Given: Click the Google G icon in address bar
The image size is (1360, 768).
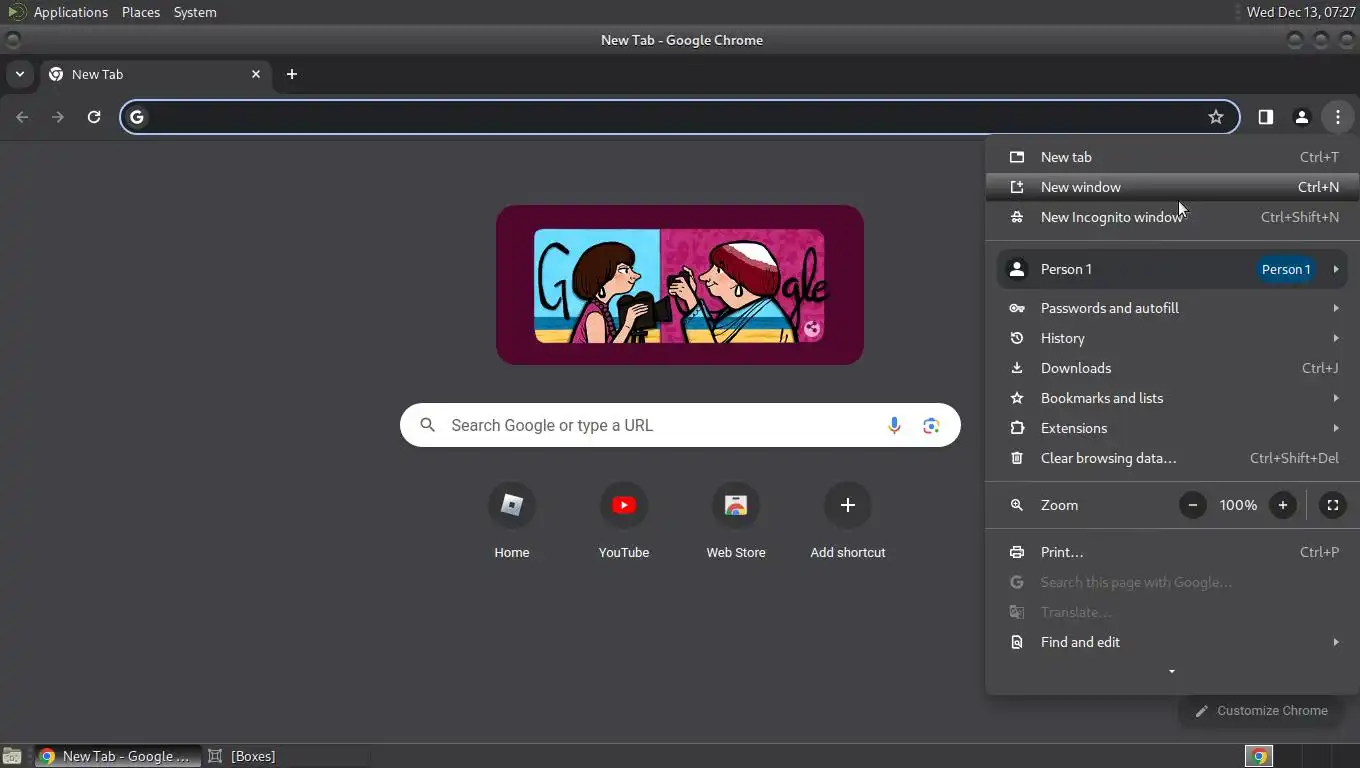Looking at the screenshot, I should pos(137,117).
